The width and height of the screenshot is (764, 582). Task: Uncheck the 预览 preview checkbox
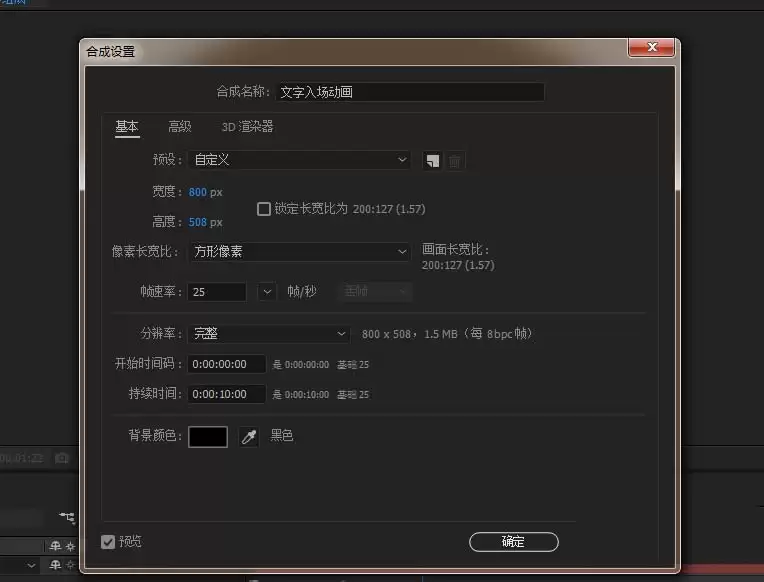click(108, 542)
